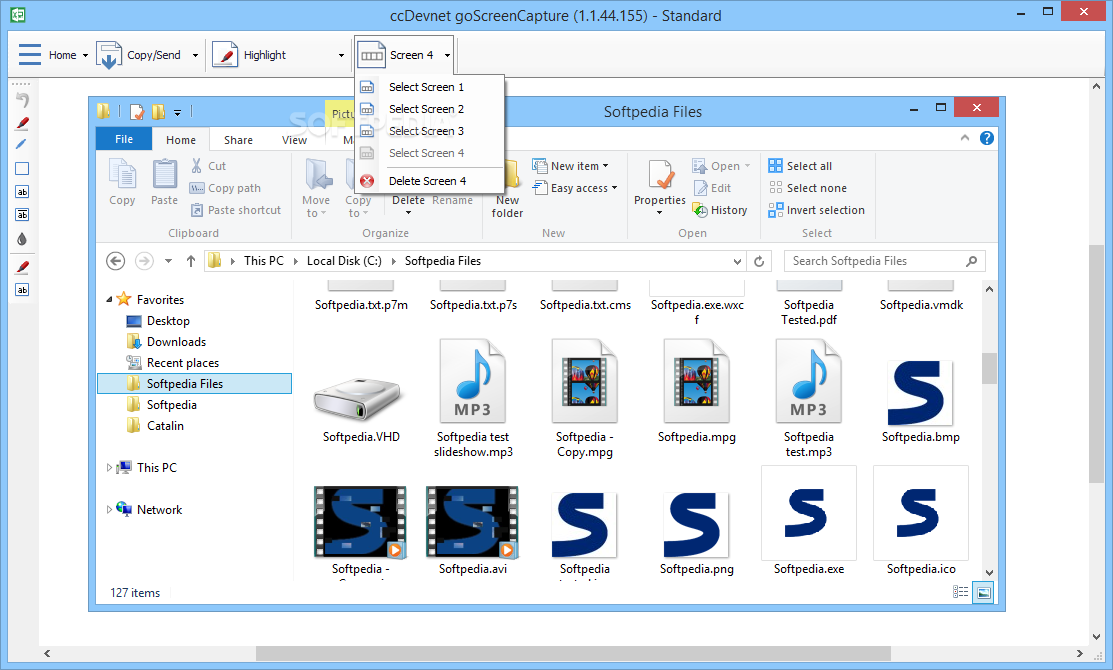
Task: Select the Softpedia.bmp file thumbnail
Action: 921,392
